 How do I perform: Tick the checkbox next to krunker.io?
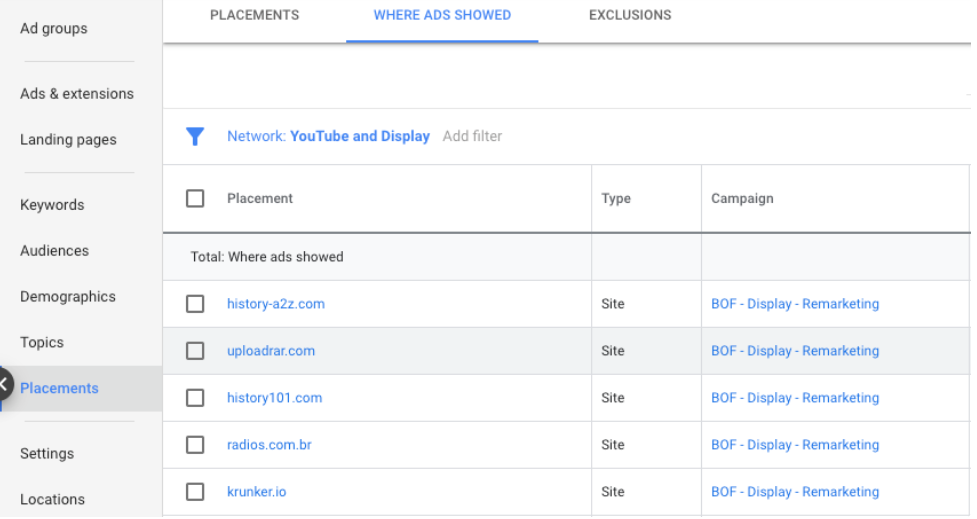coord(195,492)
